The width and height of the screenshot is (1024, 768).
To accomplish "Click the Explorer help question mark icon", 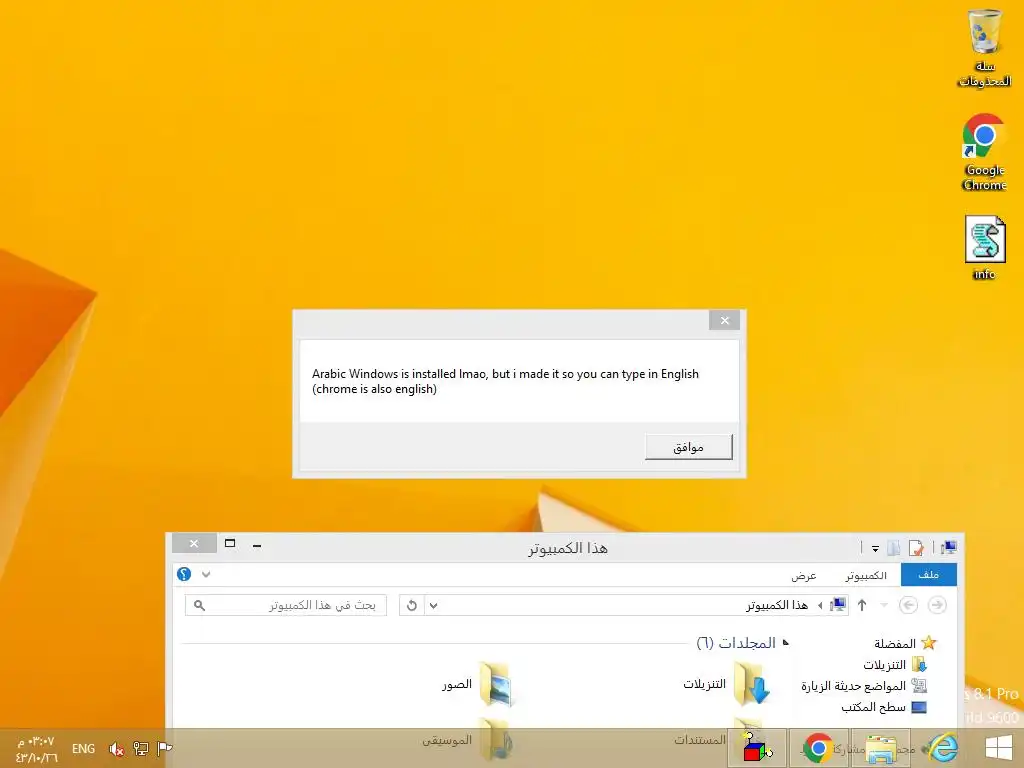I will 184,574.
